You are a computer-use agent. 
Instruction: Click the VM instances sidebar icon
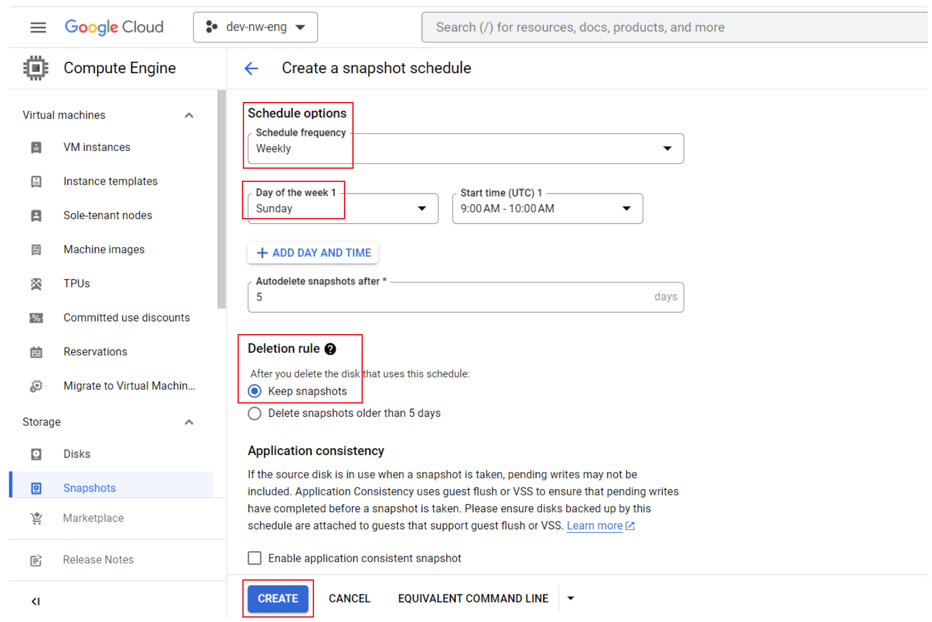click(x=36, y=147)
